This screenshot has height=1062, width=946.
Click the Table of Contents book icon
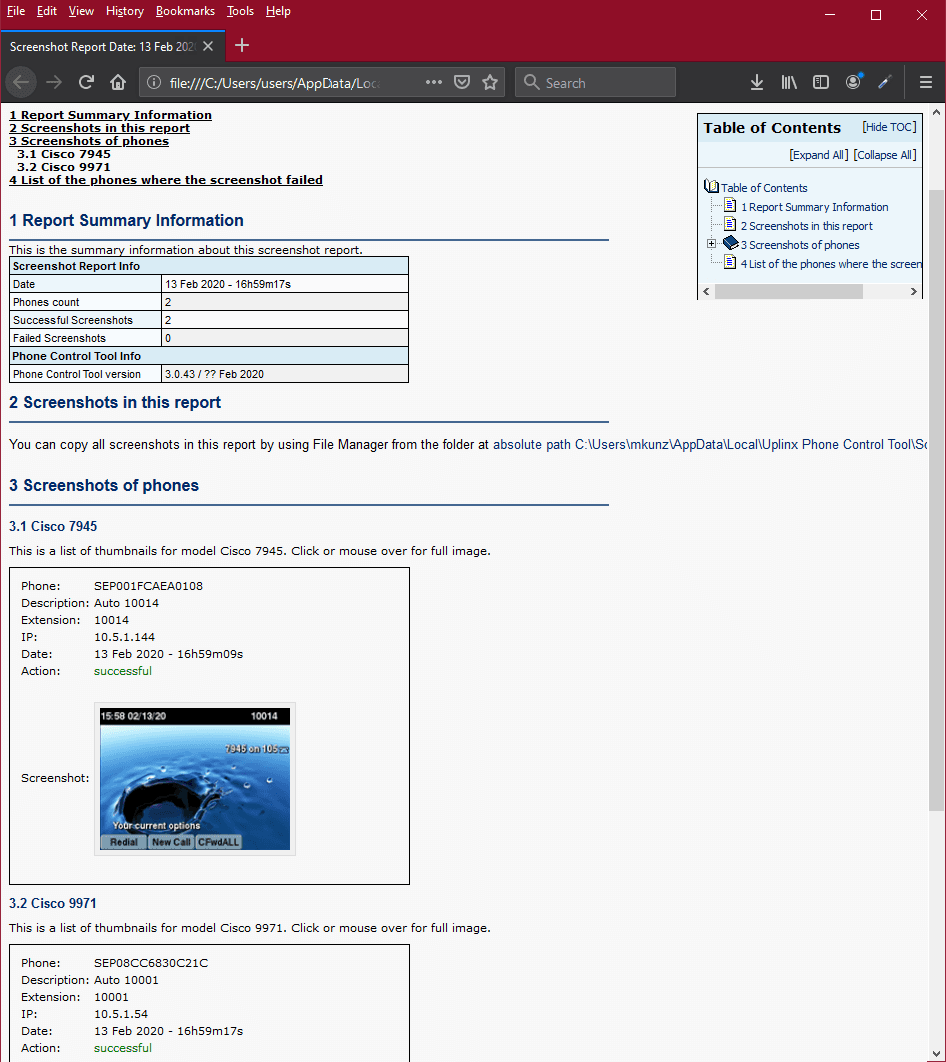(x=711, y=186)
